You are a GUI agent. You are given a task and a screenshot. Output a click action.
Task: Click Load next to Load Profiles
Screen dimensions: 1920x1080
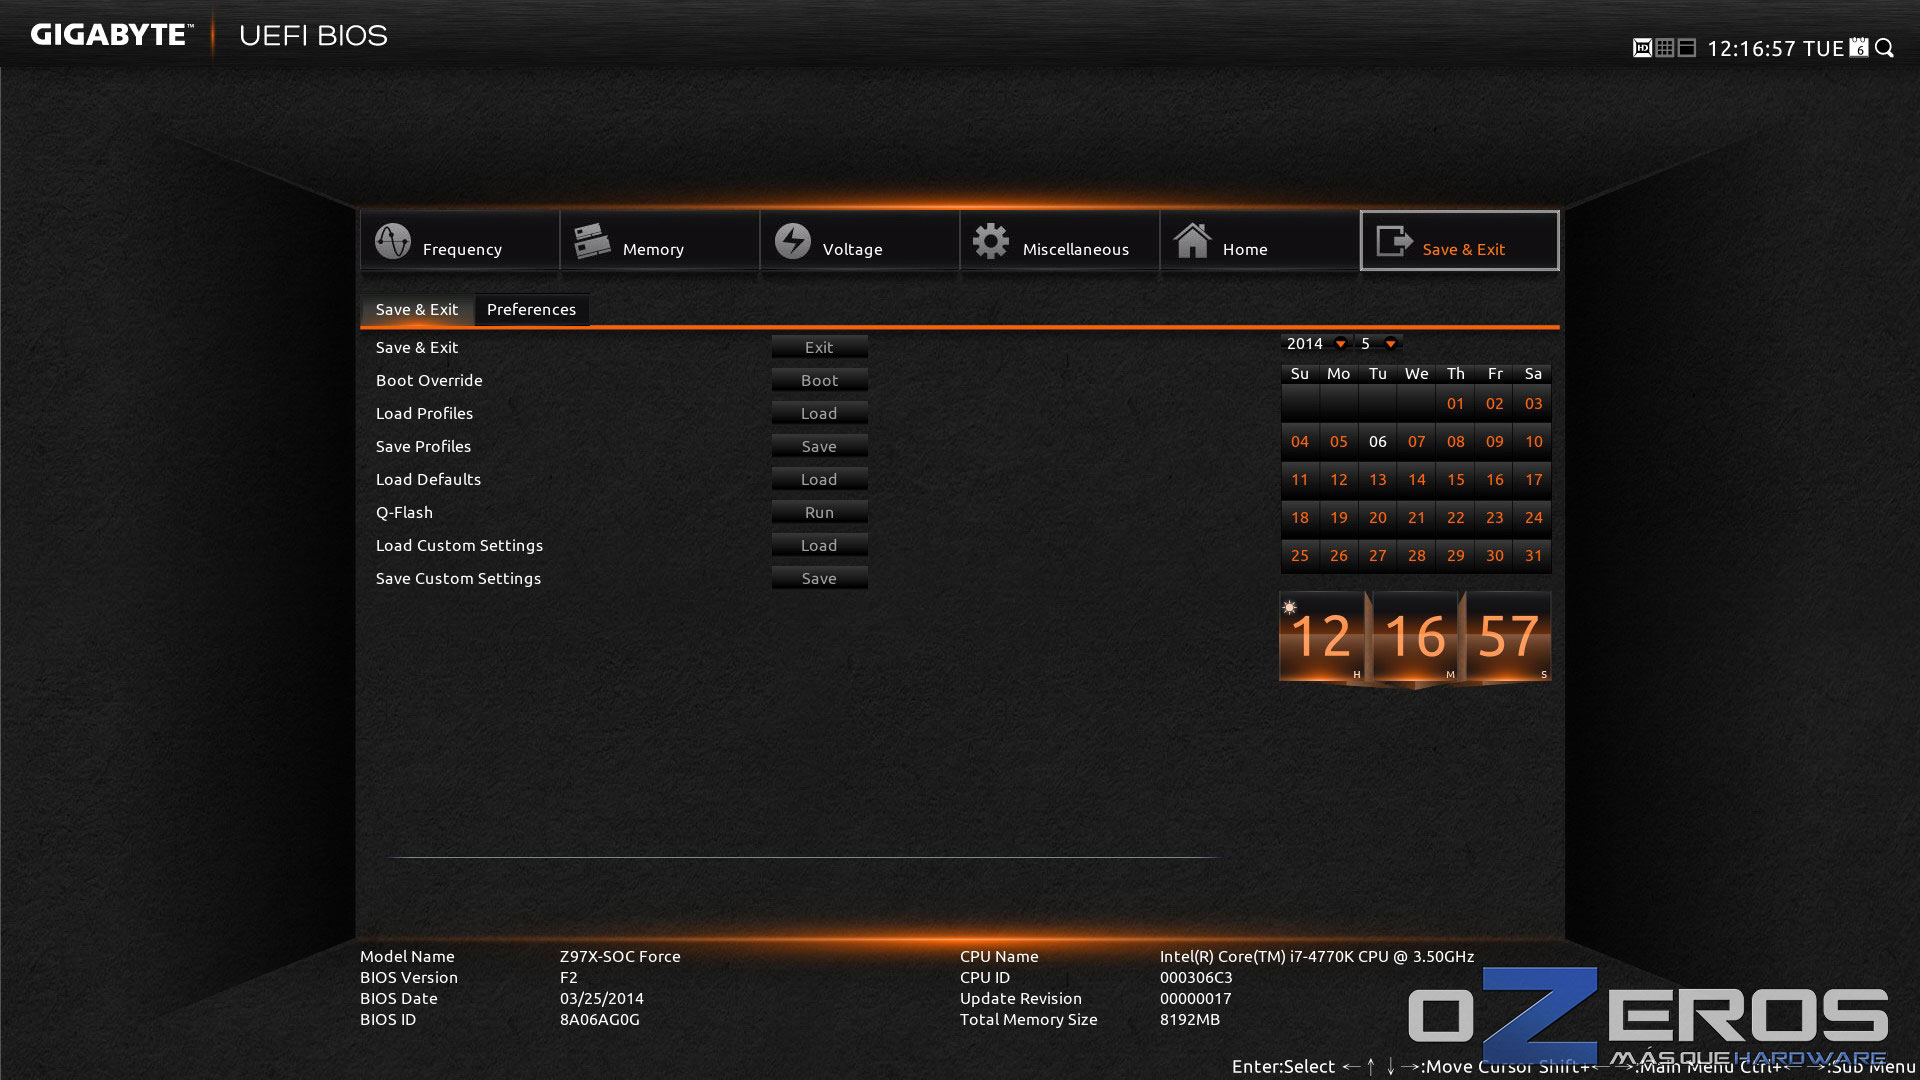(x=819, y=413)
